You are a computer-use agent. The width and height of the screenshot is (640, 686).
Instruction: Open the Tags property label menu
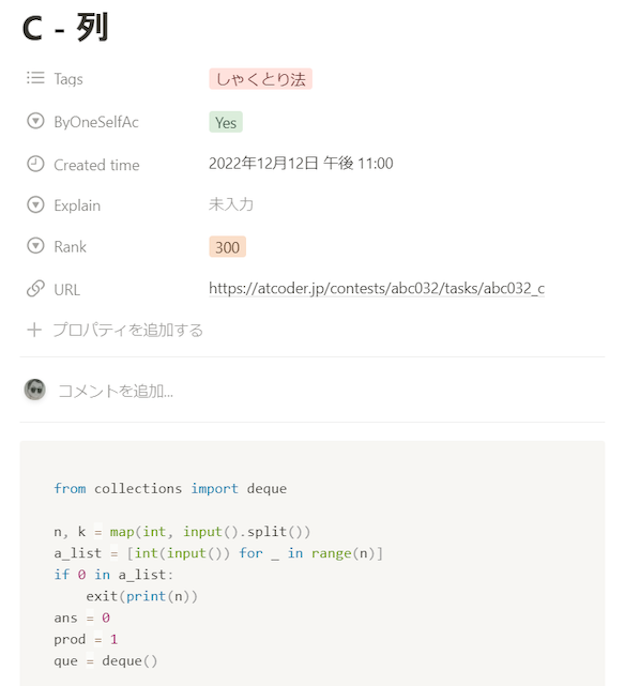(x=68, y=79)
